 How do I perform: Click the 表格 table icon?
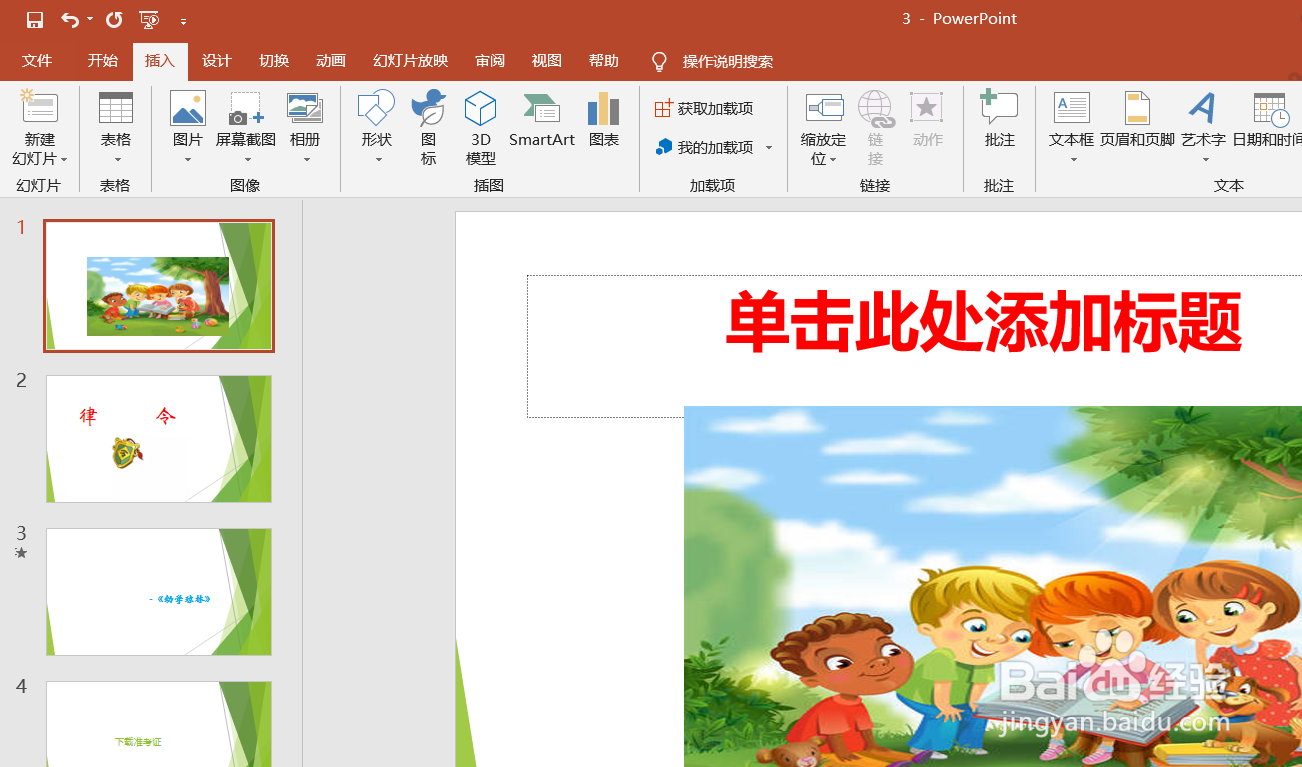point(116,107)
